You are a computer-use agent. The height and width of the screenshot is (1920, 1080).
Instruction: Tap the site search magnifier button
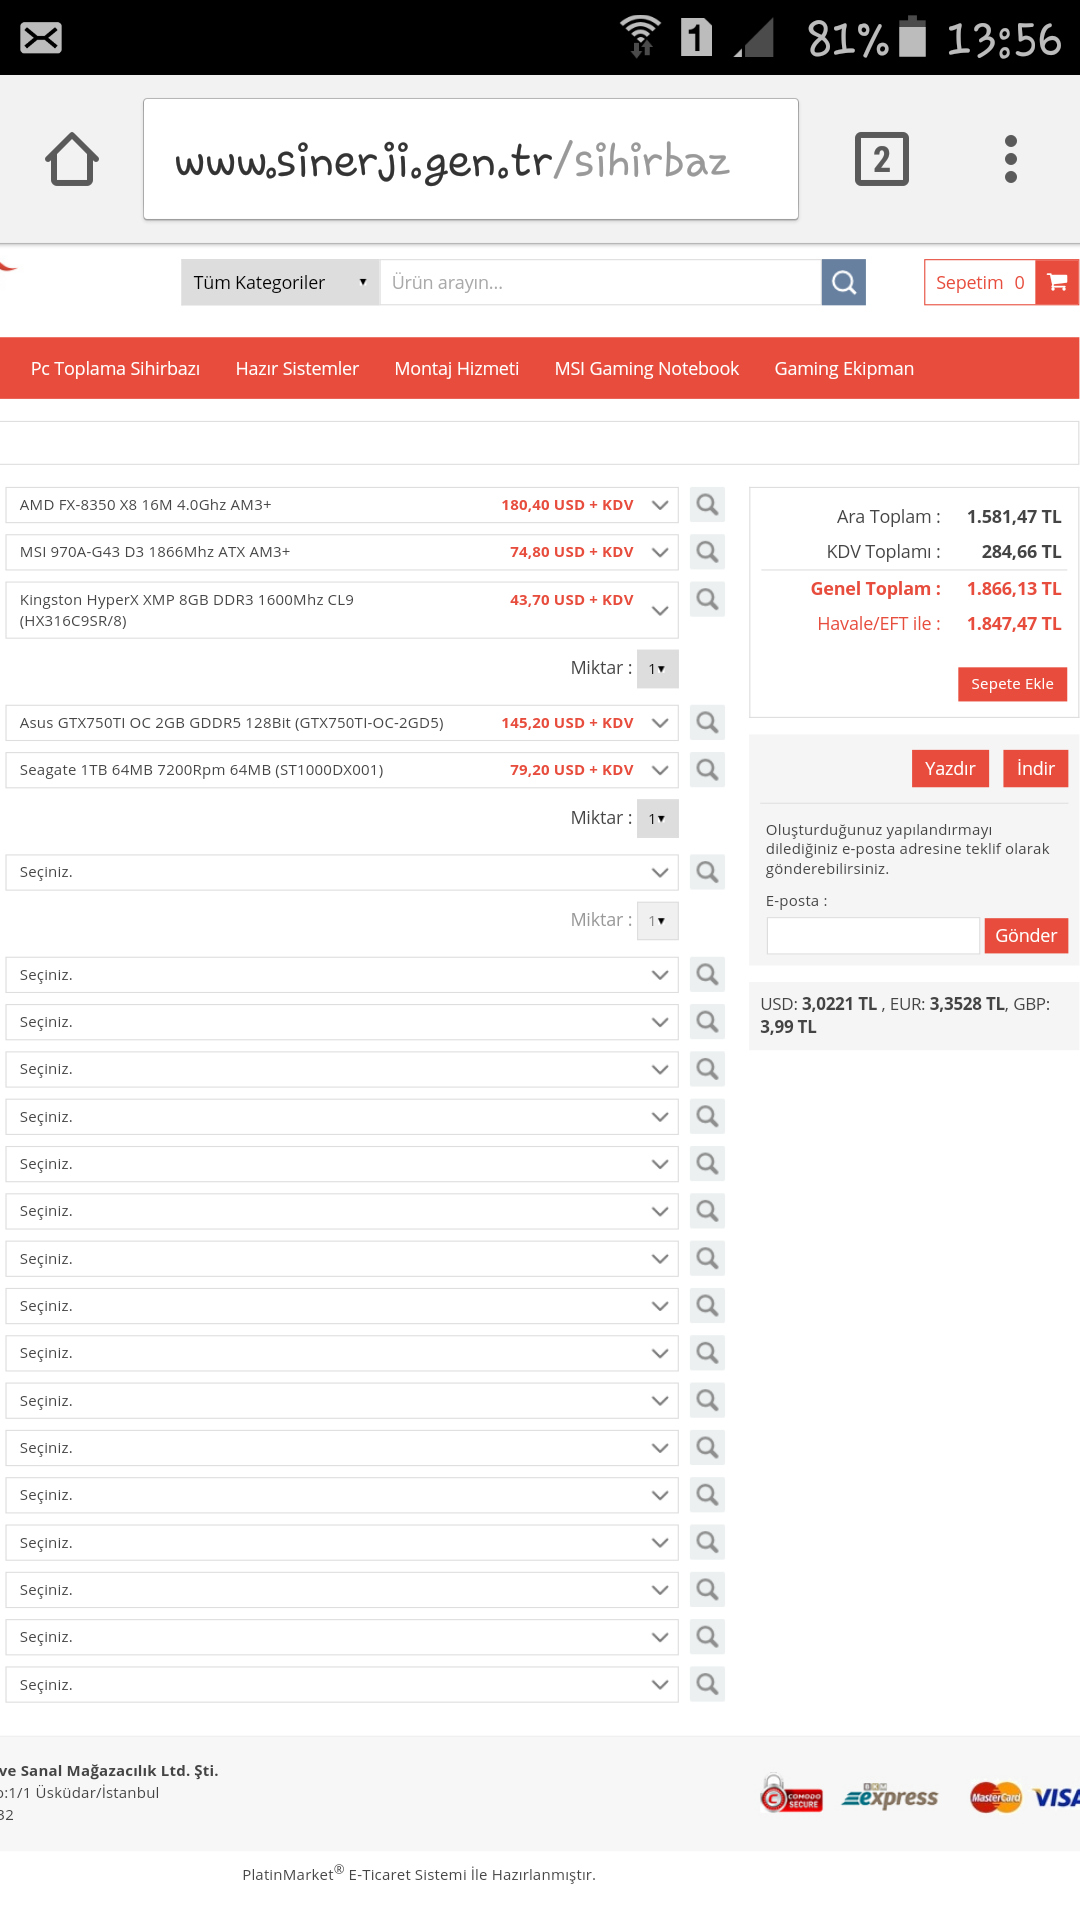844,282
